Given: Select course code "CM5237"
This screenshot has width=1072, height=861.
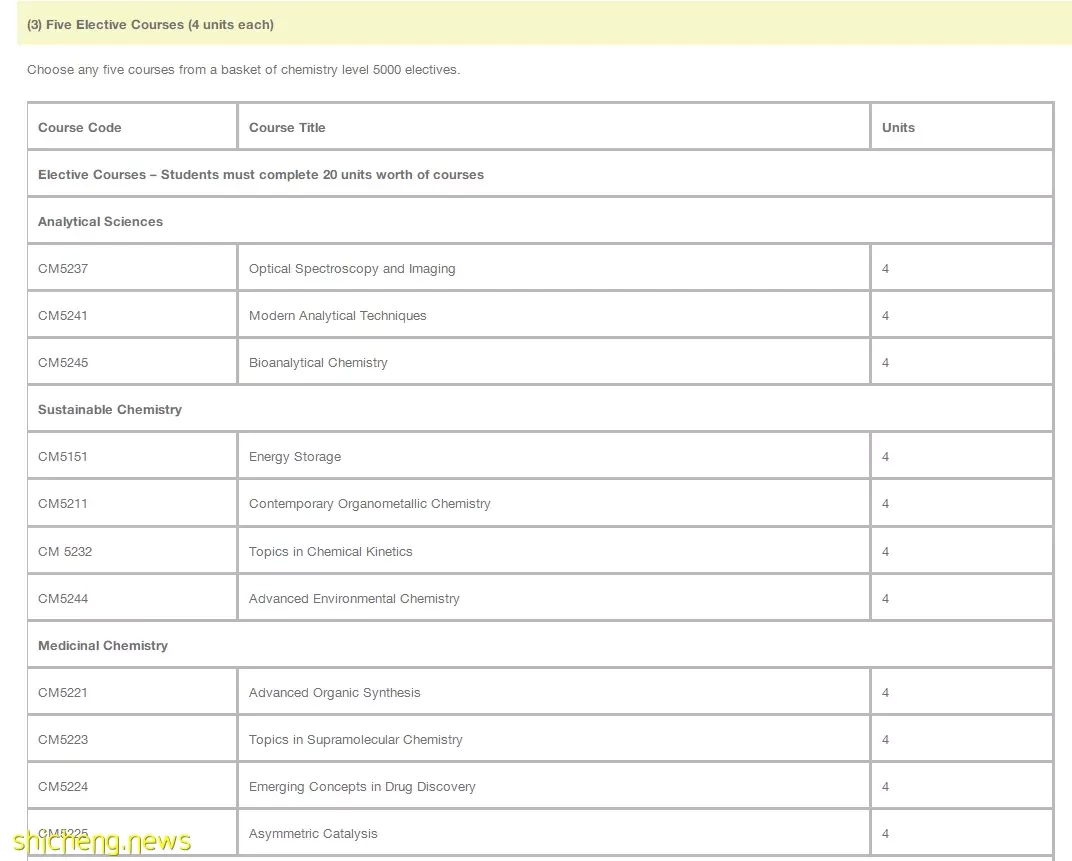Looking at the screenshot, I should (63, 269).
